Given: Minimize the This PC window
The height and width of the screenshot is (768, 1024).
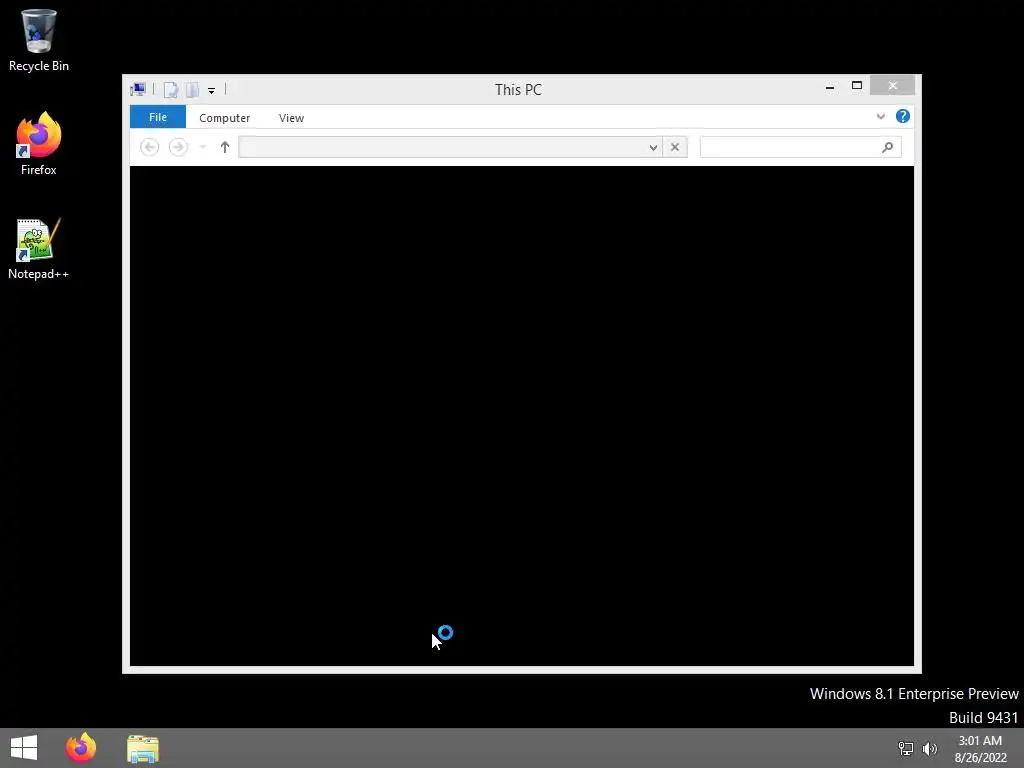Looking at the screenshot, I should click(x=830, y=86).
